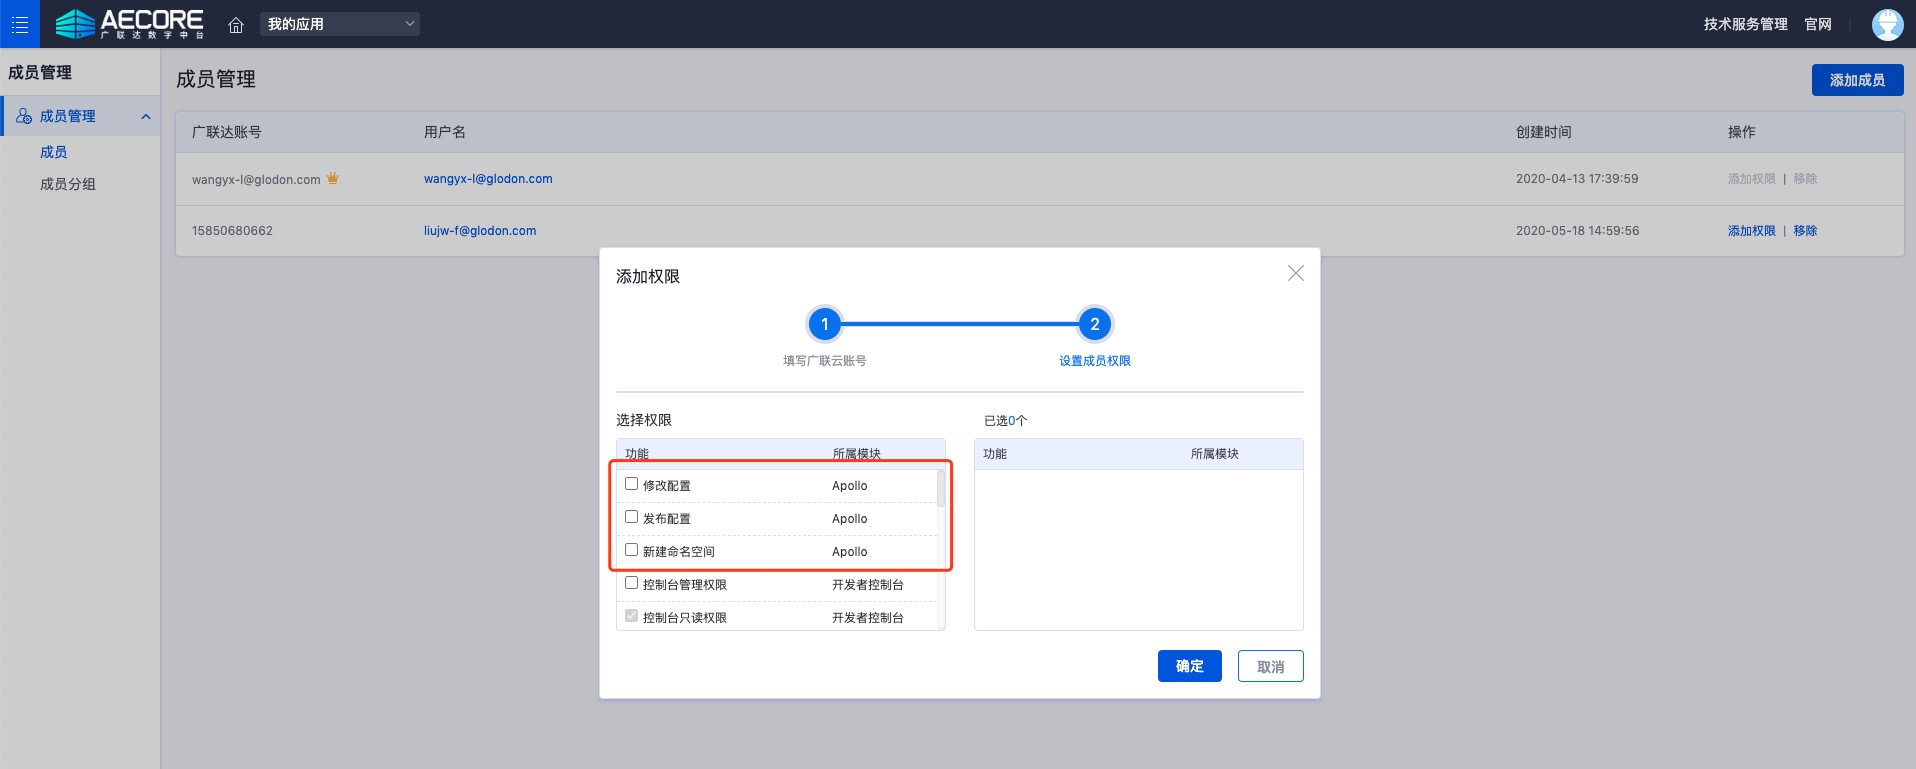Click the permission list scrollbar

tap(941, 490)
